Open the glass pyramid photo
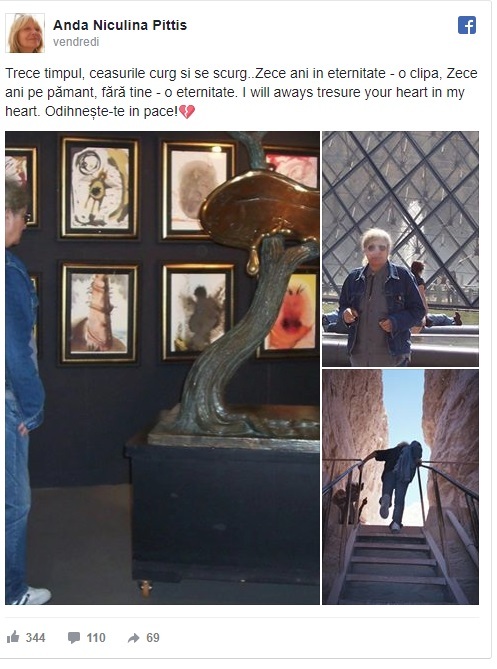The image size is (497, 669). [x=400, y=249]
